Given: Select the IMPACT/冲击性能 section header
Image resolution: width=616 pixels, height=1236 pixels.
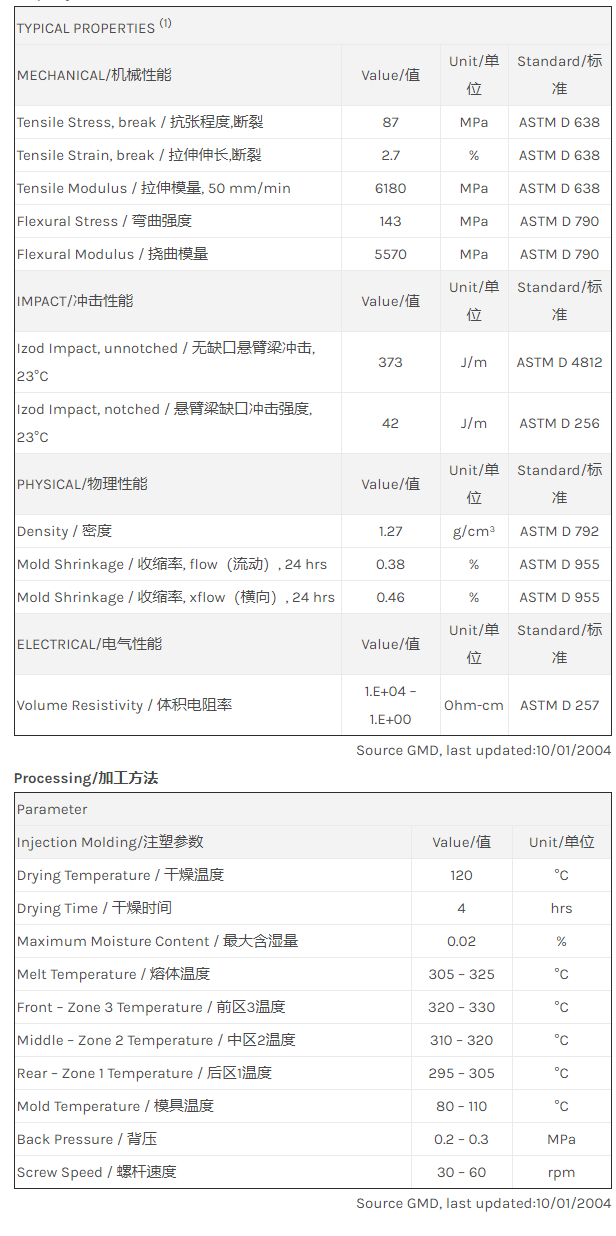Looking at the screenshot, I should [75, 301].
